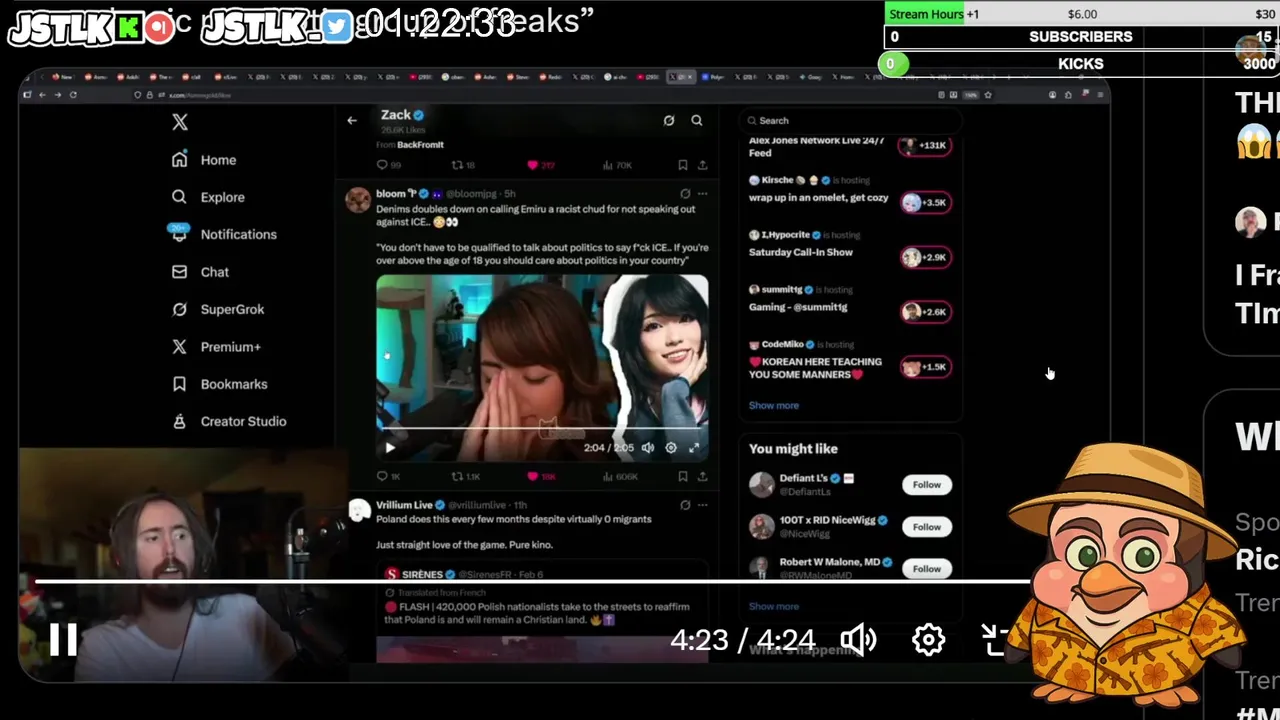Click the Grok icon in the Zack header
1280x720 pixels.
click(x=669, y=120)
